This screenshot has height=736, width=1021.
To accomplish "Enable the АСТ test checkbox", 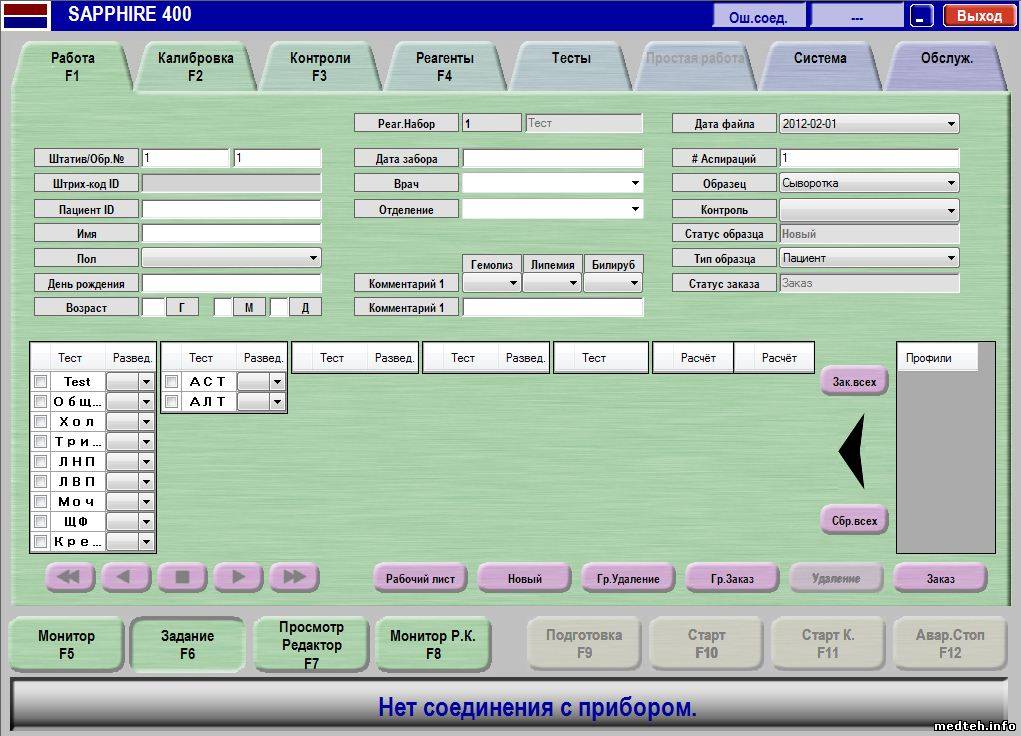I will [x=172, y=381].
